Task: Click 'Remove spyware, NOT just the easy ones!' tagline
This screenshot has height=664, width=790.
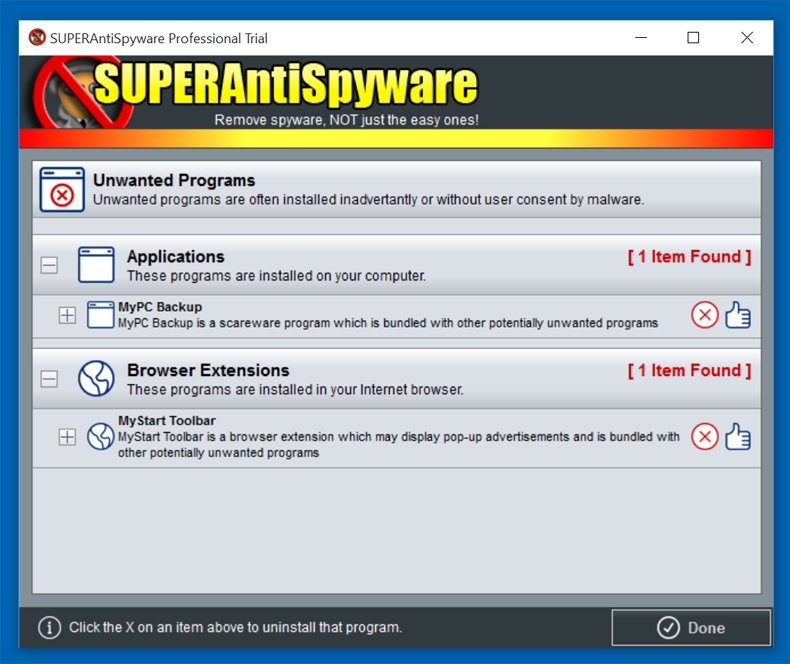Action: pyautogui.click(x=347, y=120)
